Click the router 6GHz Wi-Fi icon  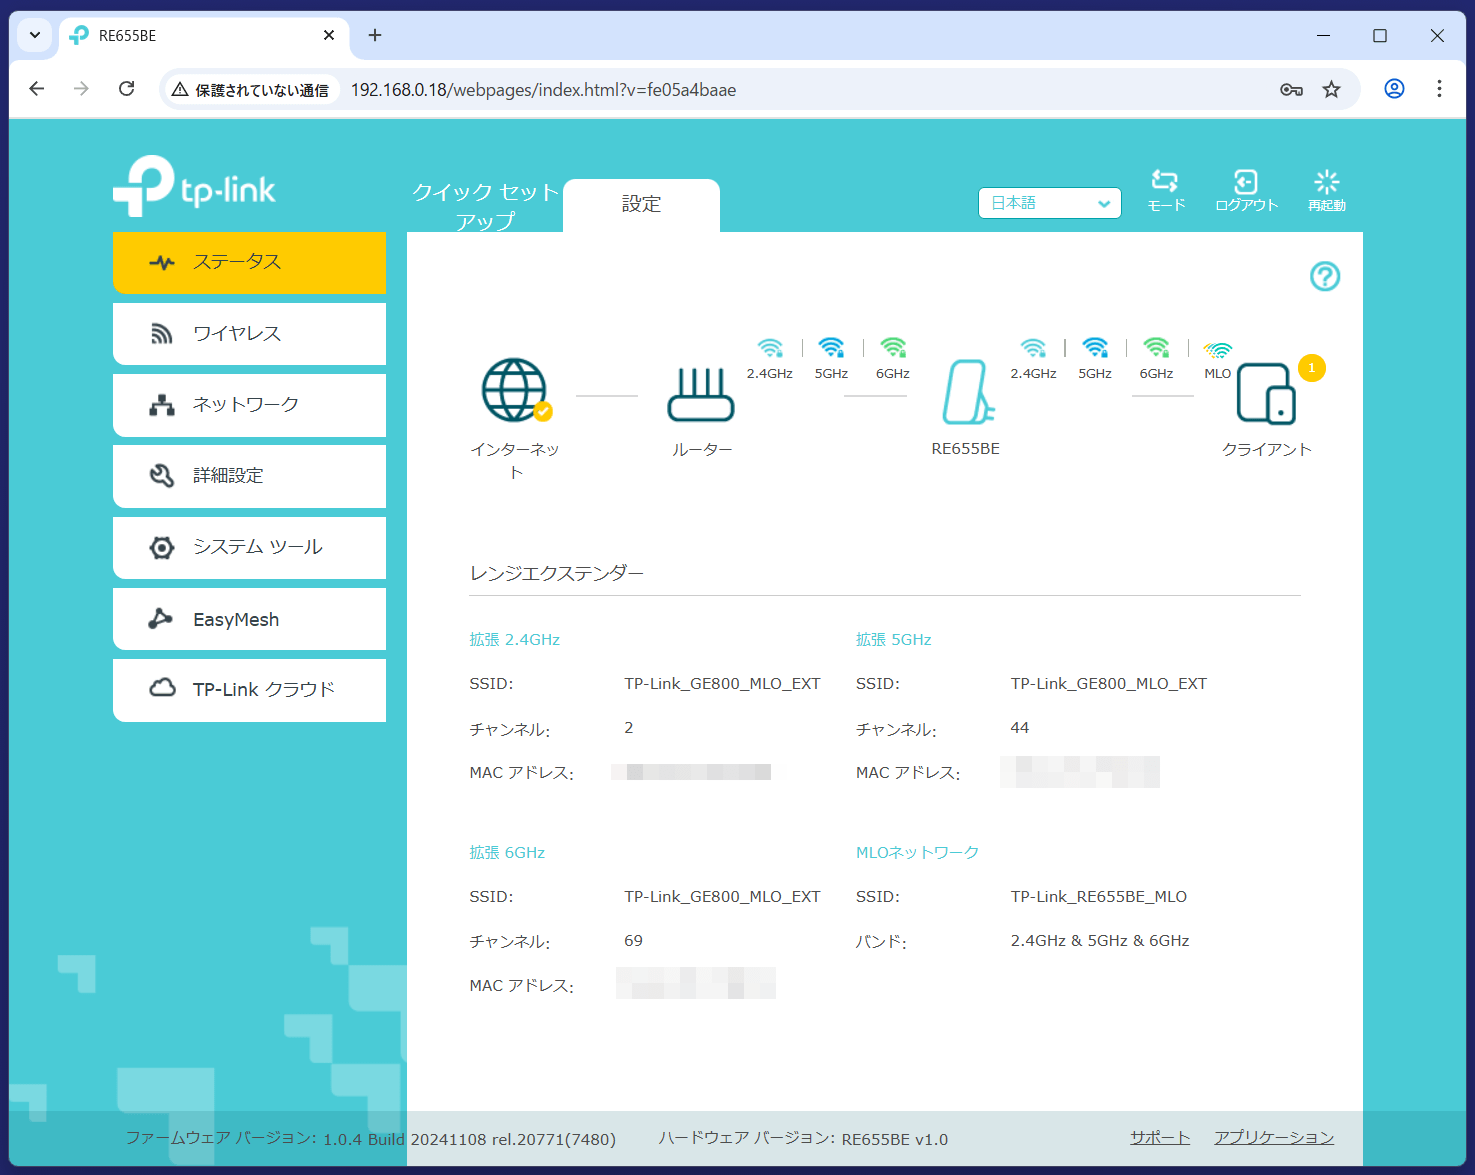pos(893,347)
